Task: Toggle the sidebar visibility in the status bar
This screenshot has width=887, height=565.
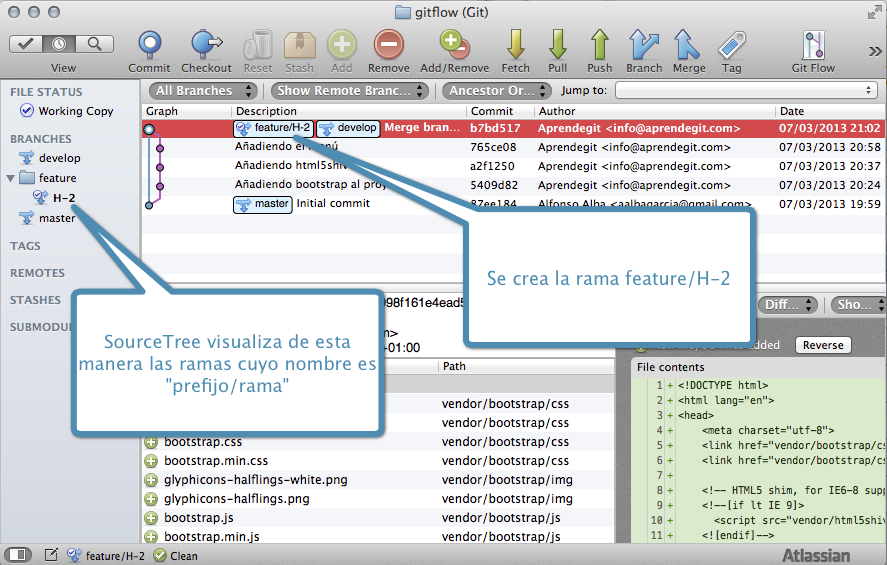Action: coord(17,555)
